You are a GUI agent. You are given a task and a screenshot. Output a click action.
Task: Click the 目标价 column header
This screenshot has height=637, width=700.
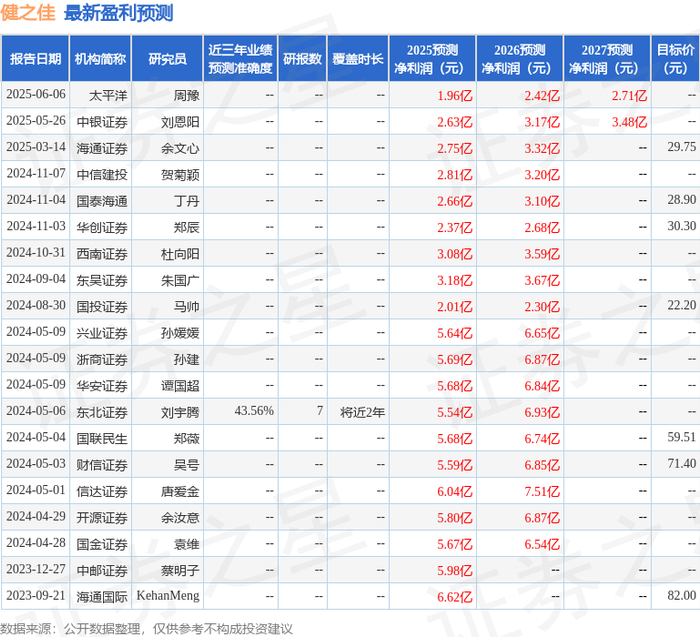coord(675,59)
